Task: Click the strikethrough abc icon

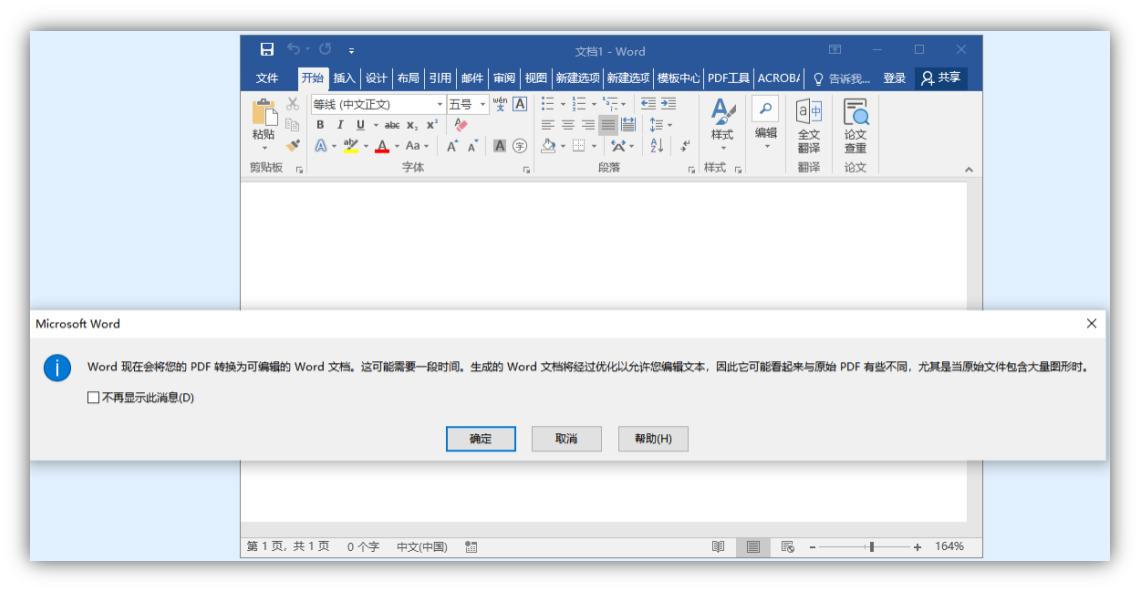Action: pos(392,125)
